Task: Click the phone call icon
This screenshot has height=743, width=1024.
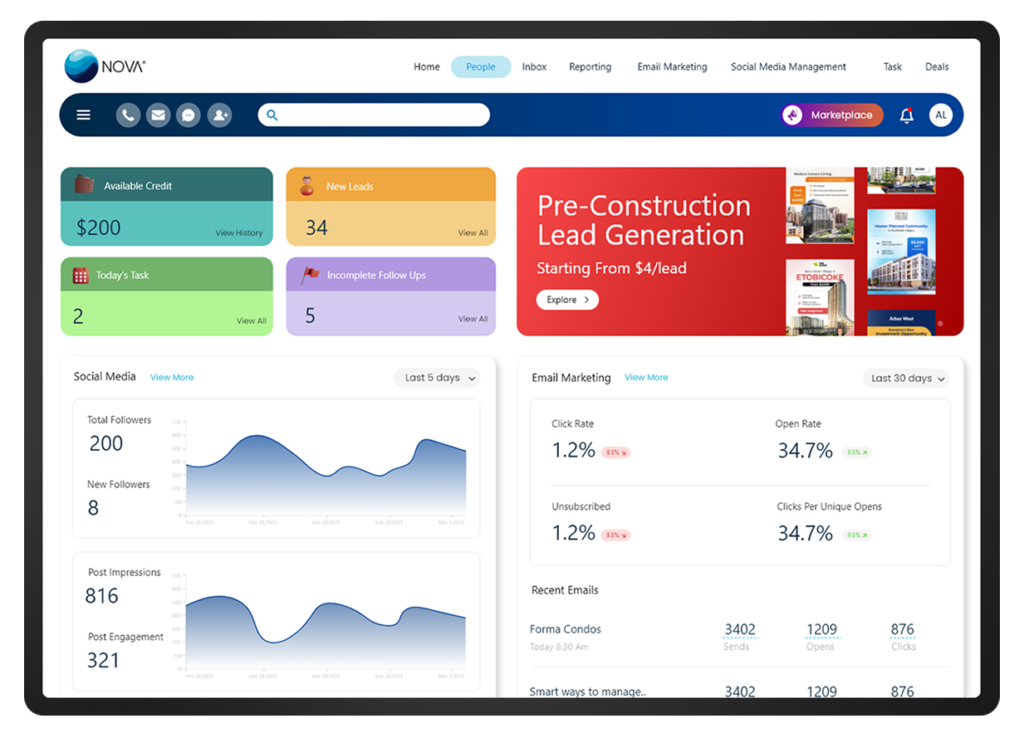Action: pyautogui.click(x=128, y=115)
